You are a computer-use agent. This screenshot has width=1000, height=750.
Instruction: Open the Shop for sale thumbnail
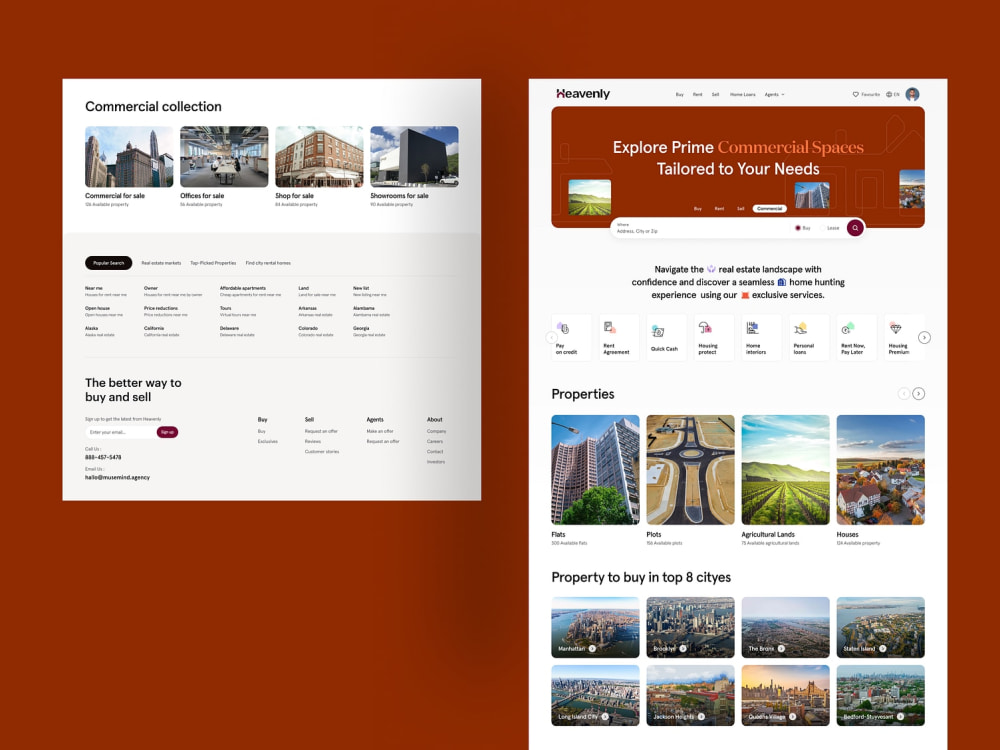click(x=319, y=156)
